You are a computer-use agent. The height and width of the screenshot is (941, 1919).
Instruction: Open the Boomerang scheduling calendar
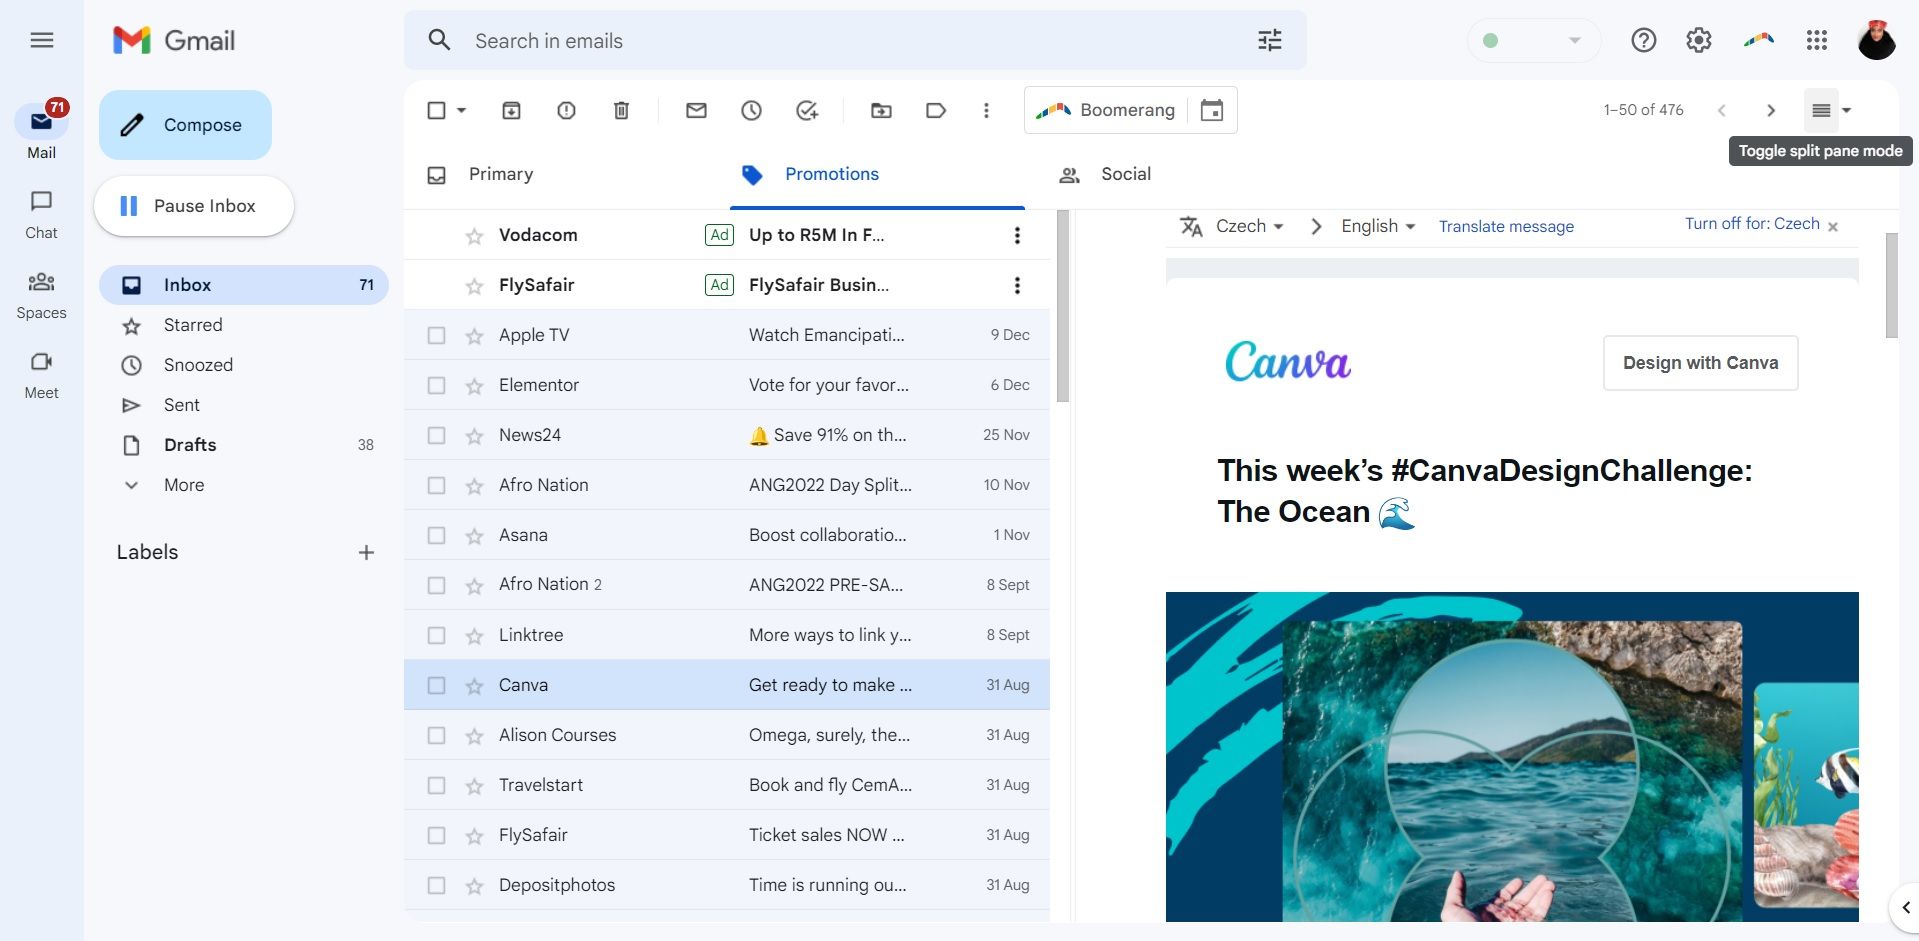(1211, 110)
